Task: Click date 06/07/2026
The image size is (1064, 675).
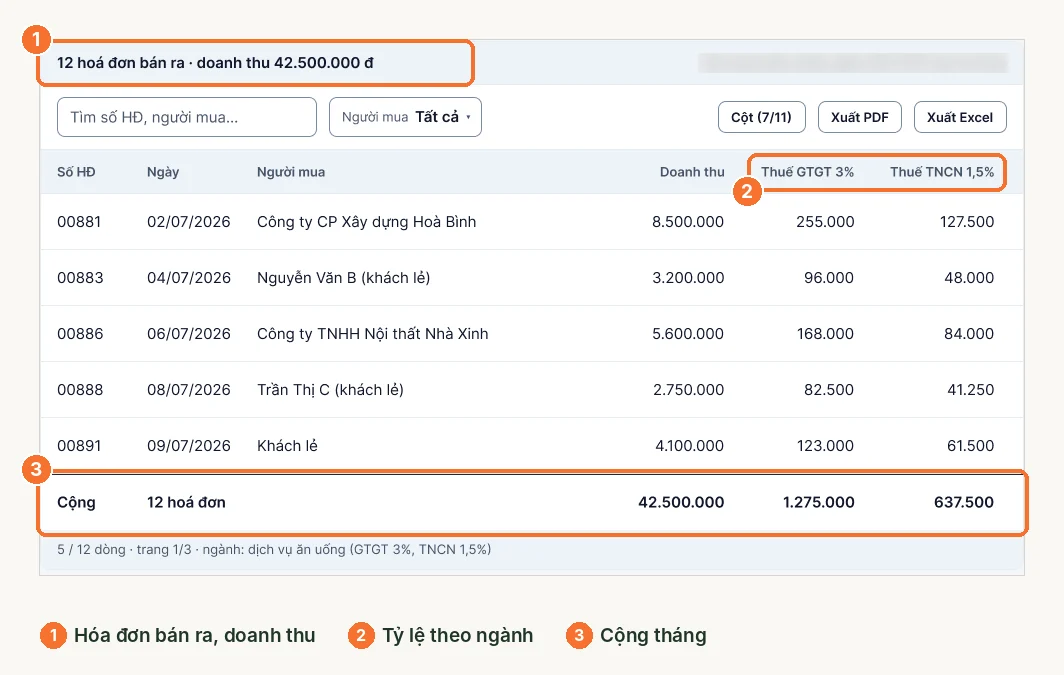Action: tap(189, 334)
